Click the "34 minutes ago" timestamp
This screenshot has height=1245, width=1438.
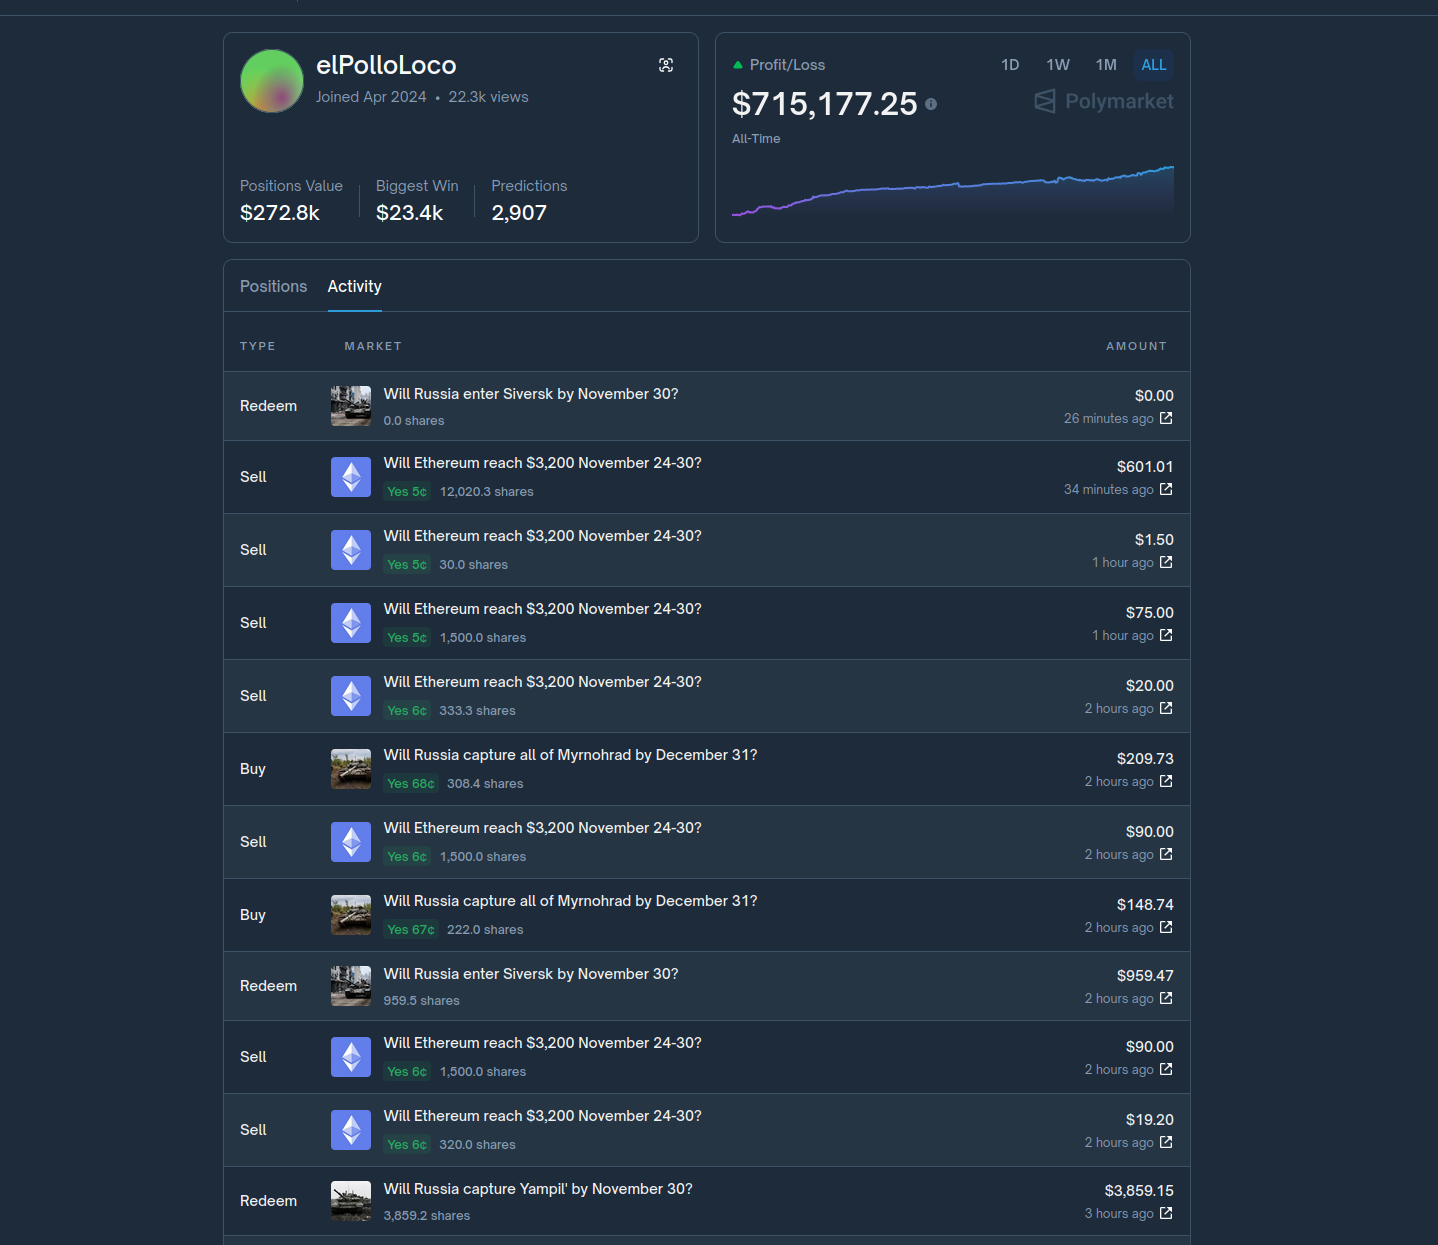point(1109,490)
